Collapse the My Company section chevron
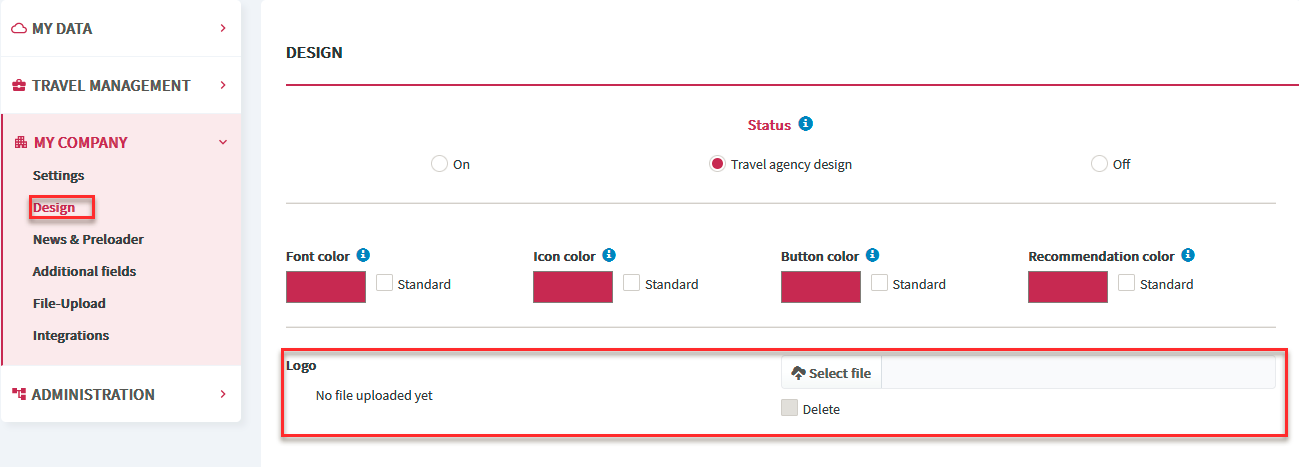The image size is (1299, 467). click(223, 142)
